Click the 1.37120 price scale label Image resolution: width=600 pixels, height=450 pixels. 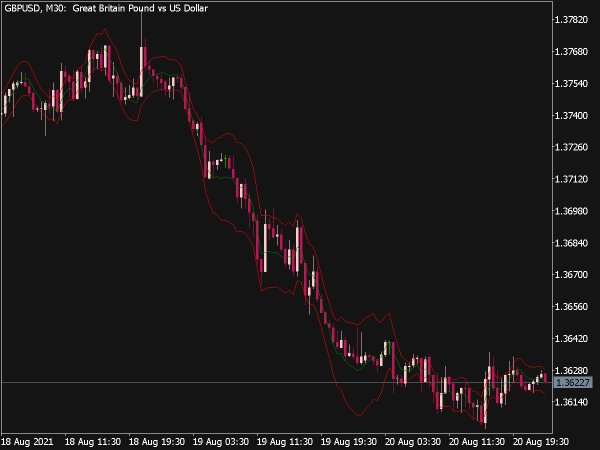[x=571, y=179]
